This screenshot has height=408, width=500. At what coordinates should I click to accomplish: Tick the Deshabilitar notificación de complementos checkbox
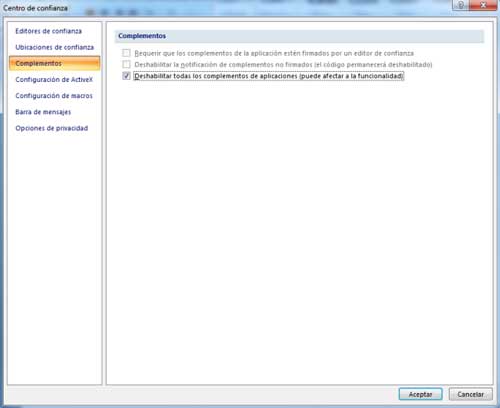pos(126,64)
